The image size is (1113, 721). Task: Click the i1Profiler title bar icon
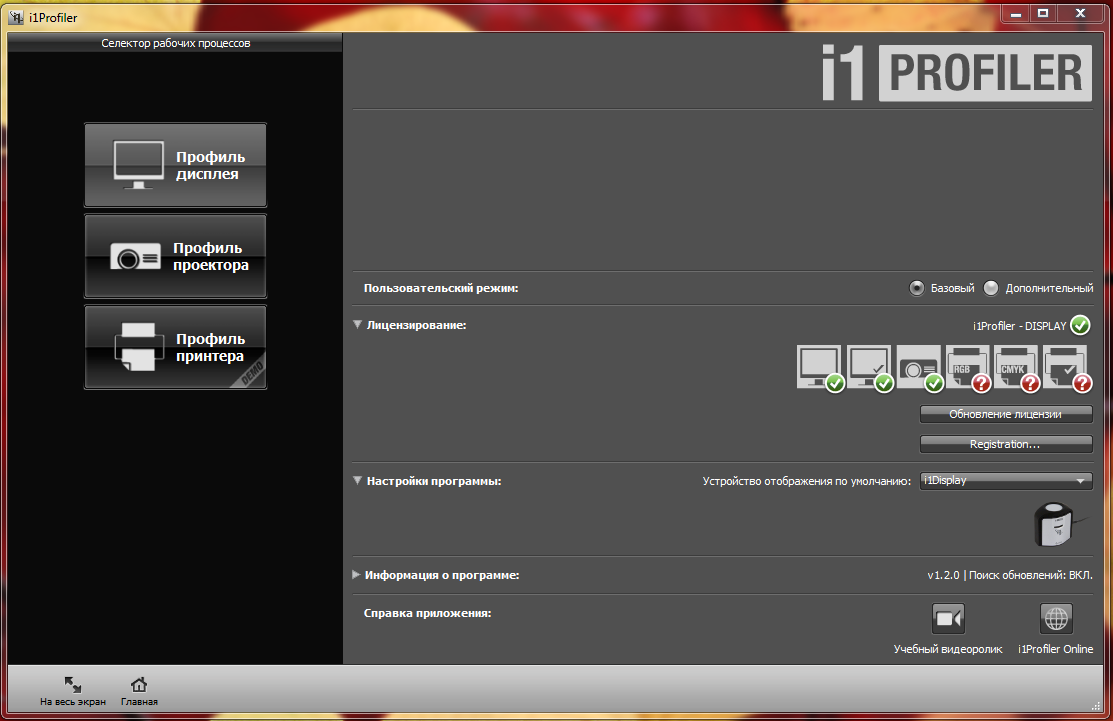tap(16, 17)
